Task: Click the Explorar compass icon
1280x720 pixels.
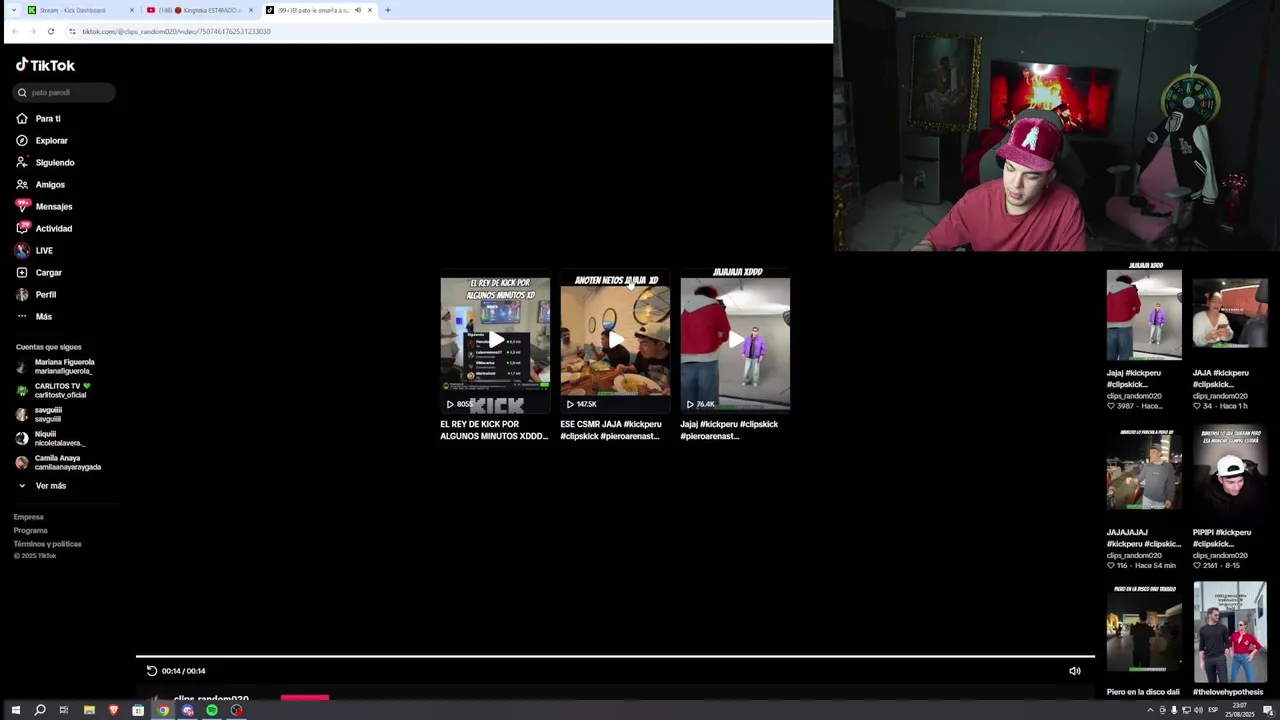Action: [x=22, y=140]
